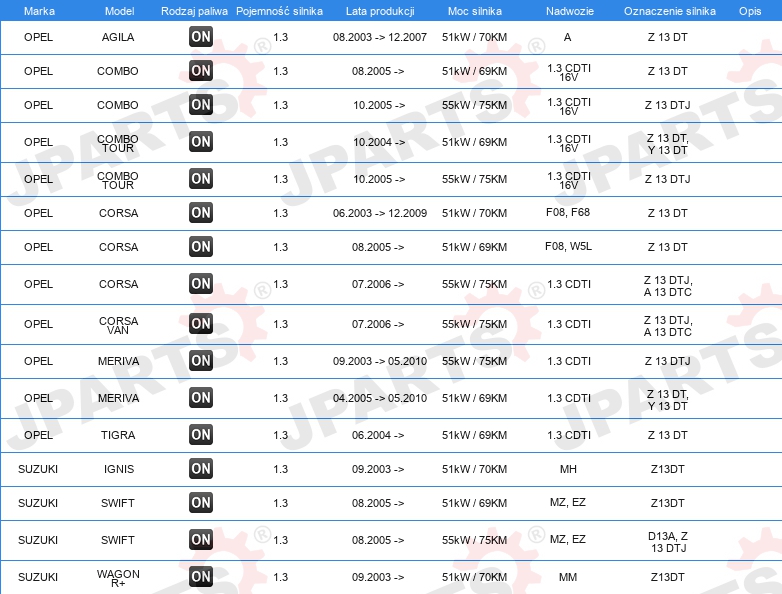Image resolution: width=782 pixels, height=594 pixels.
Task: Click OPEL in AGILA row
Action: tap(38, 37)
